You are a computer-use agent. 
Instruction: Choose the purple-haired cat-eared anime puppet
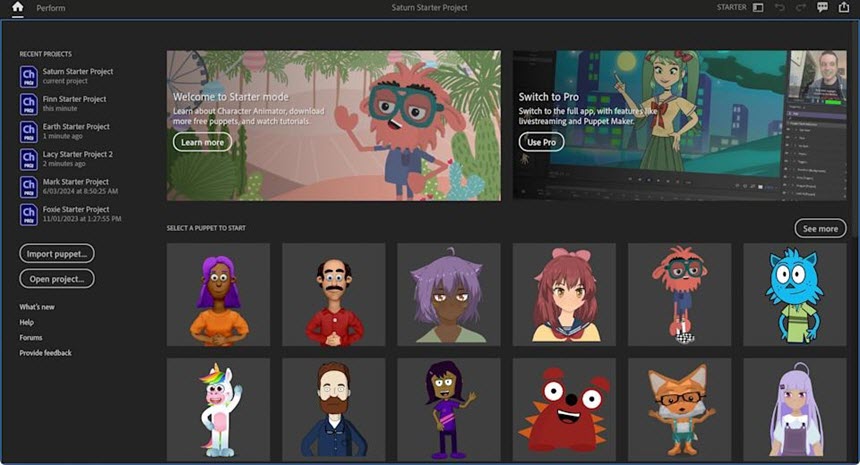click(449, 295)
